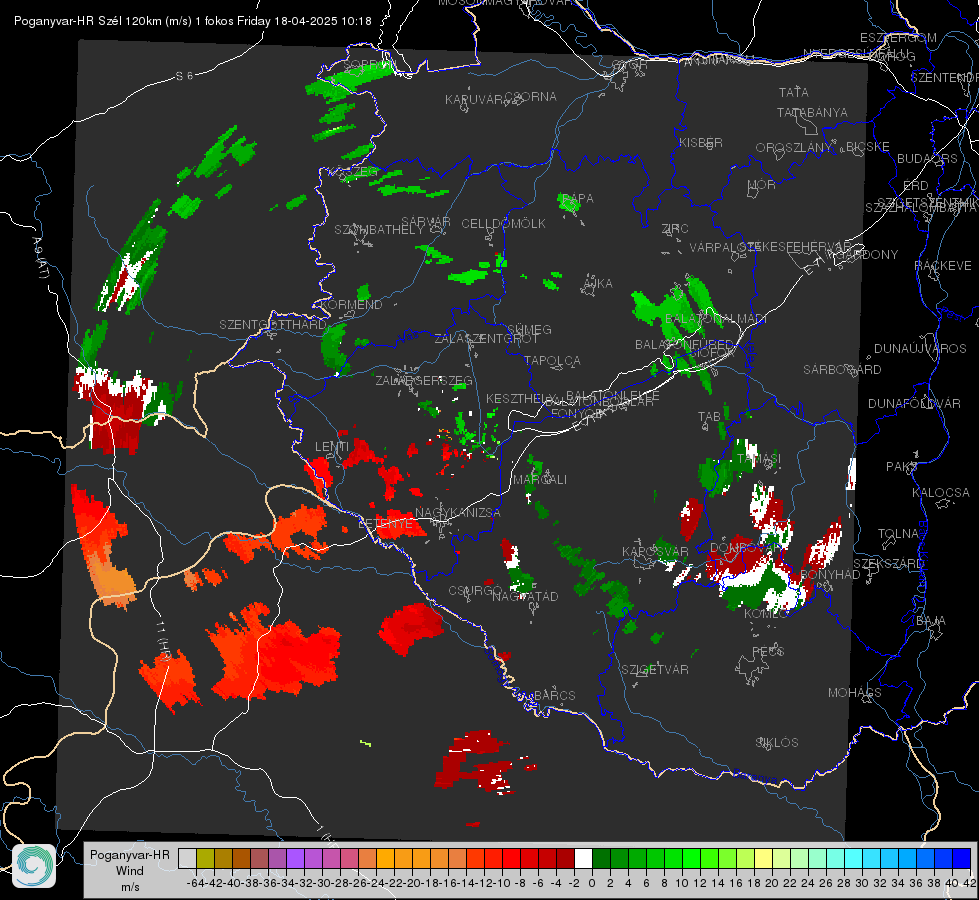Click the blue 'Vas' county label

click(x=408, y=337)
